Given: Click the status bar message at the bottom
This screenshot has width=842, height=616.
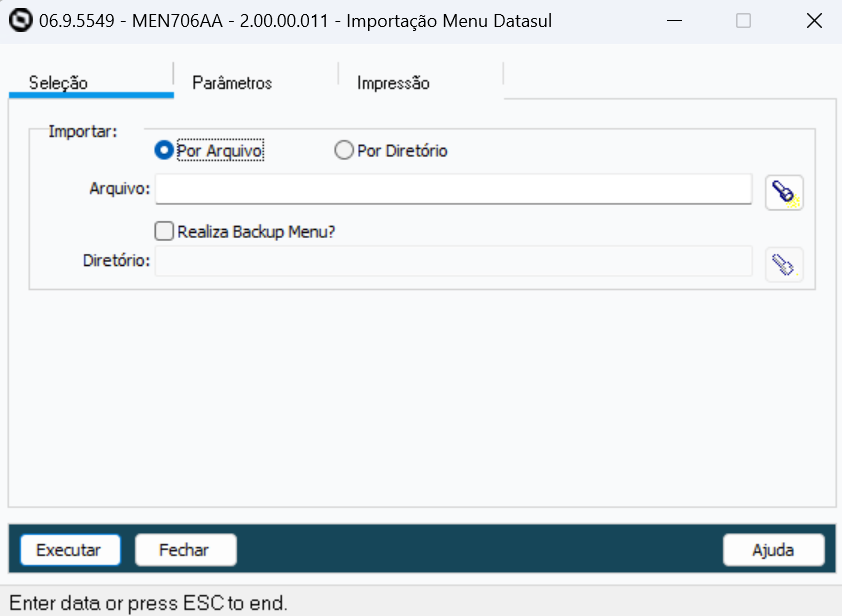Looking at the screenshot, I should 143,601.
